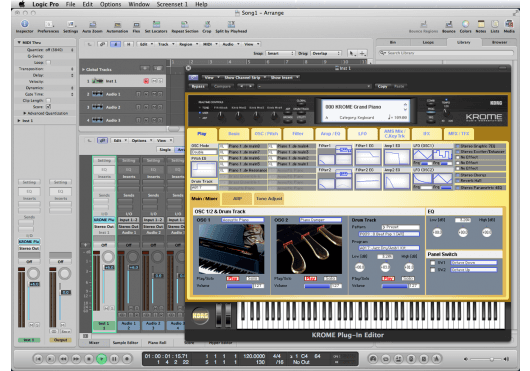This screenshot has height=371, width=530.
Task: Click the Rewind transport button
Action: point(63,358)
